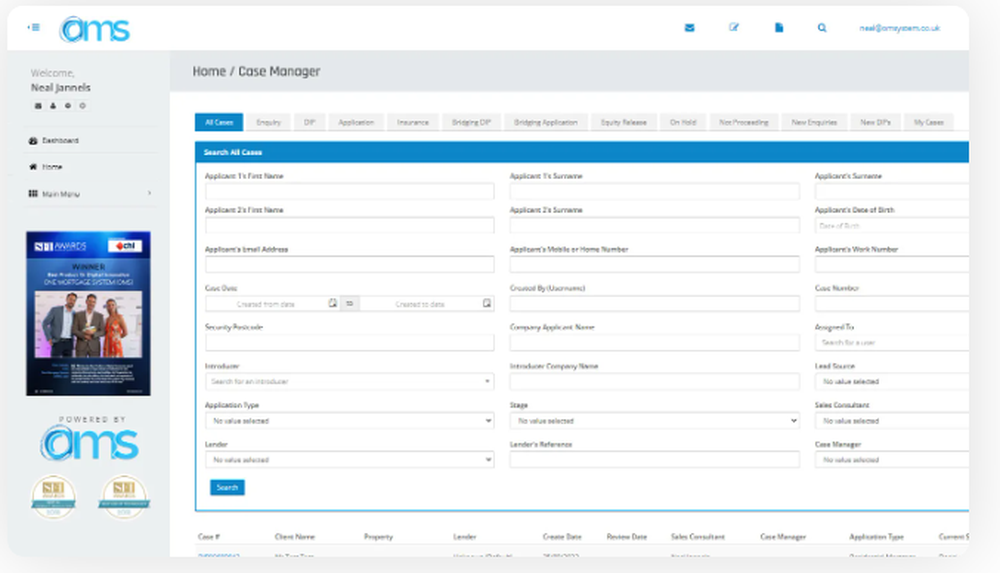Image resolution: width=1000 pixels, height=573 pixels.
Task: Open the document icon in header
Action: pyautogui.click(x=779, y=27)
